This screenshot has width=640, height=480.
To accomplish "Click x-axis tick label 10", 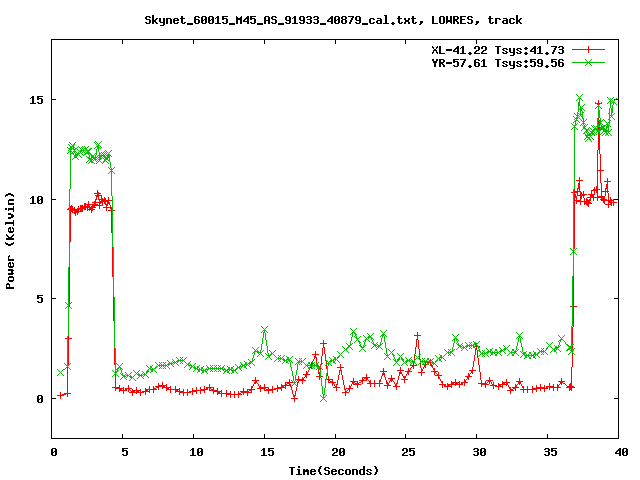I will click(x=196, y=452).
